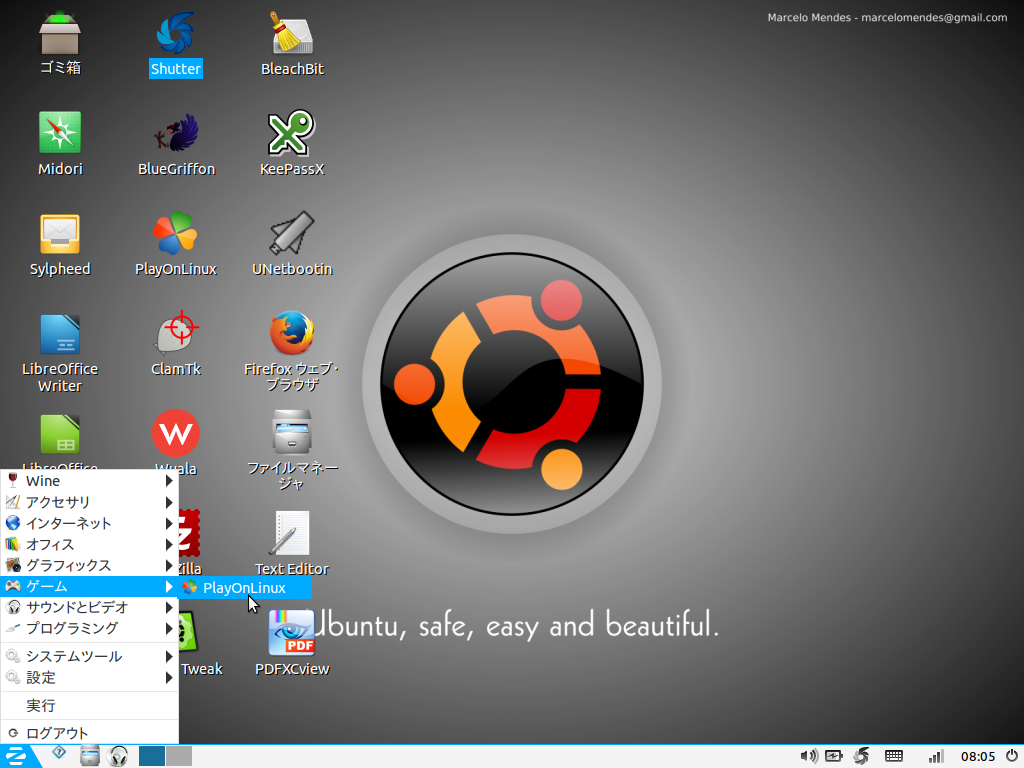Open the help icon in taskbar
The image size is (1024, 768).
coord(59,753)
